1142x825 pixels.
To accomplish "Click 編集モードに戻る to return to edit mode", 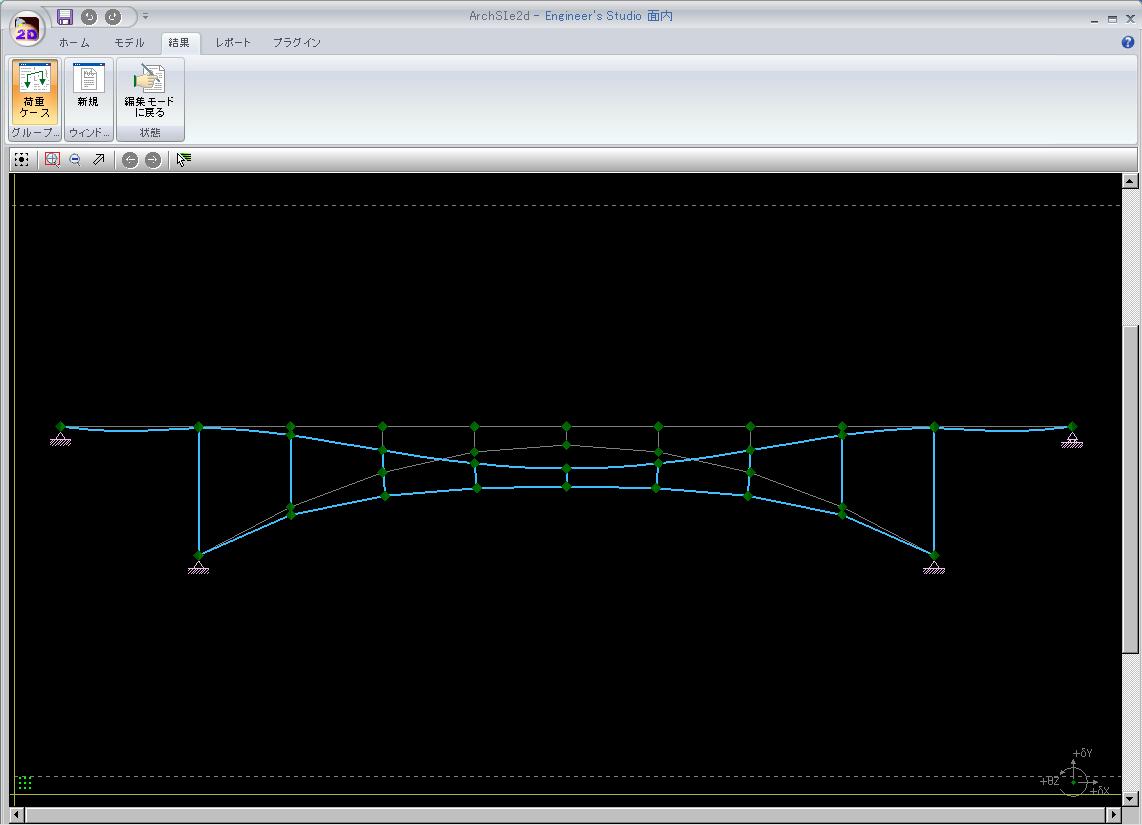I will (150, 91).
